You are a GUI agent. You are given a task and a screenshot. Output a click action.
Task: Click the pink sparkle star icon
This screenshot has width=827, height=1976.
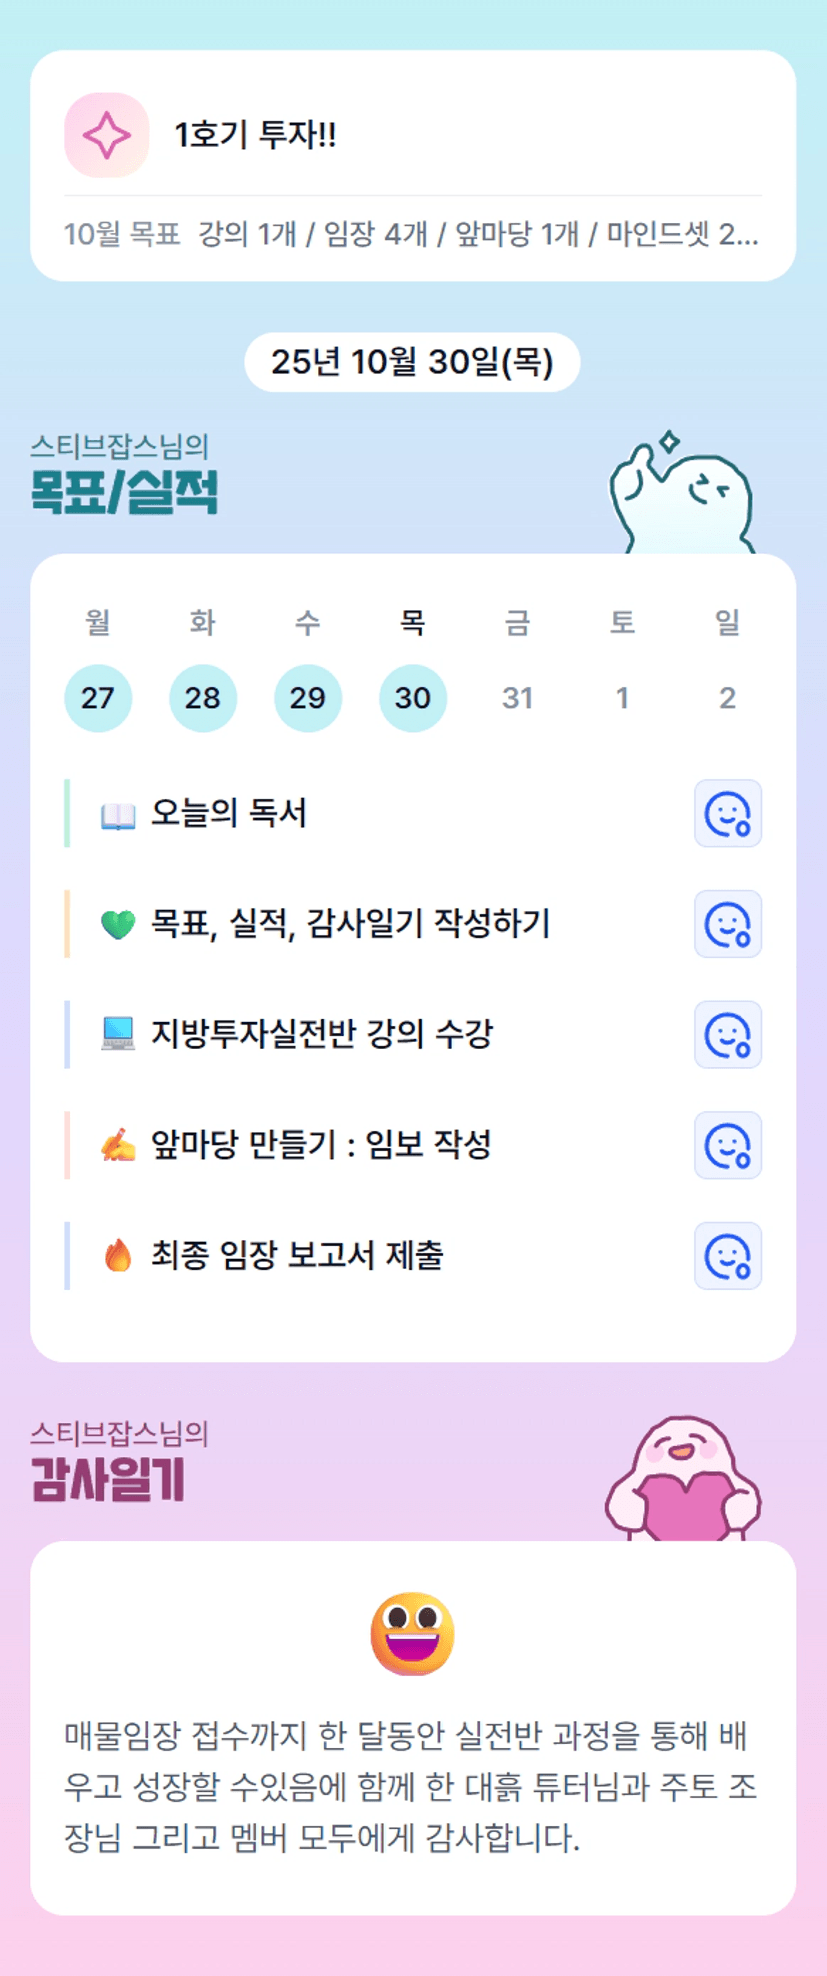[107, 135]
